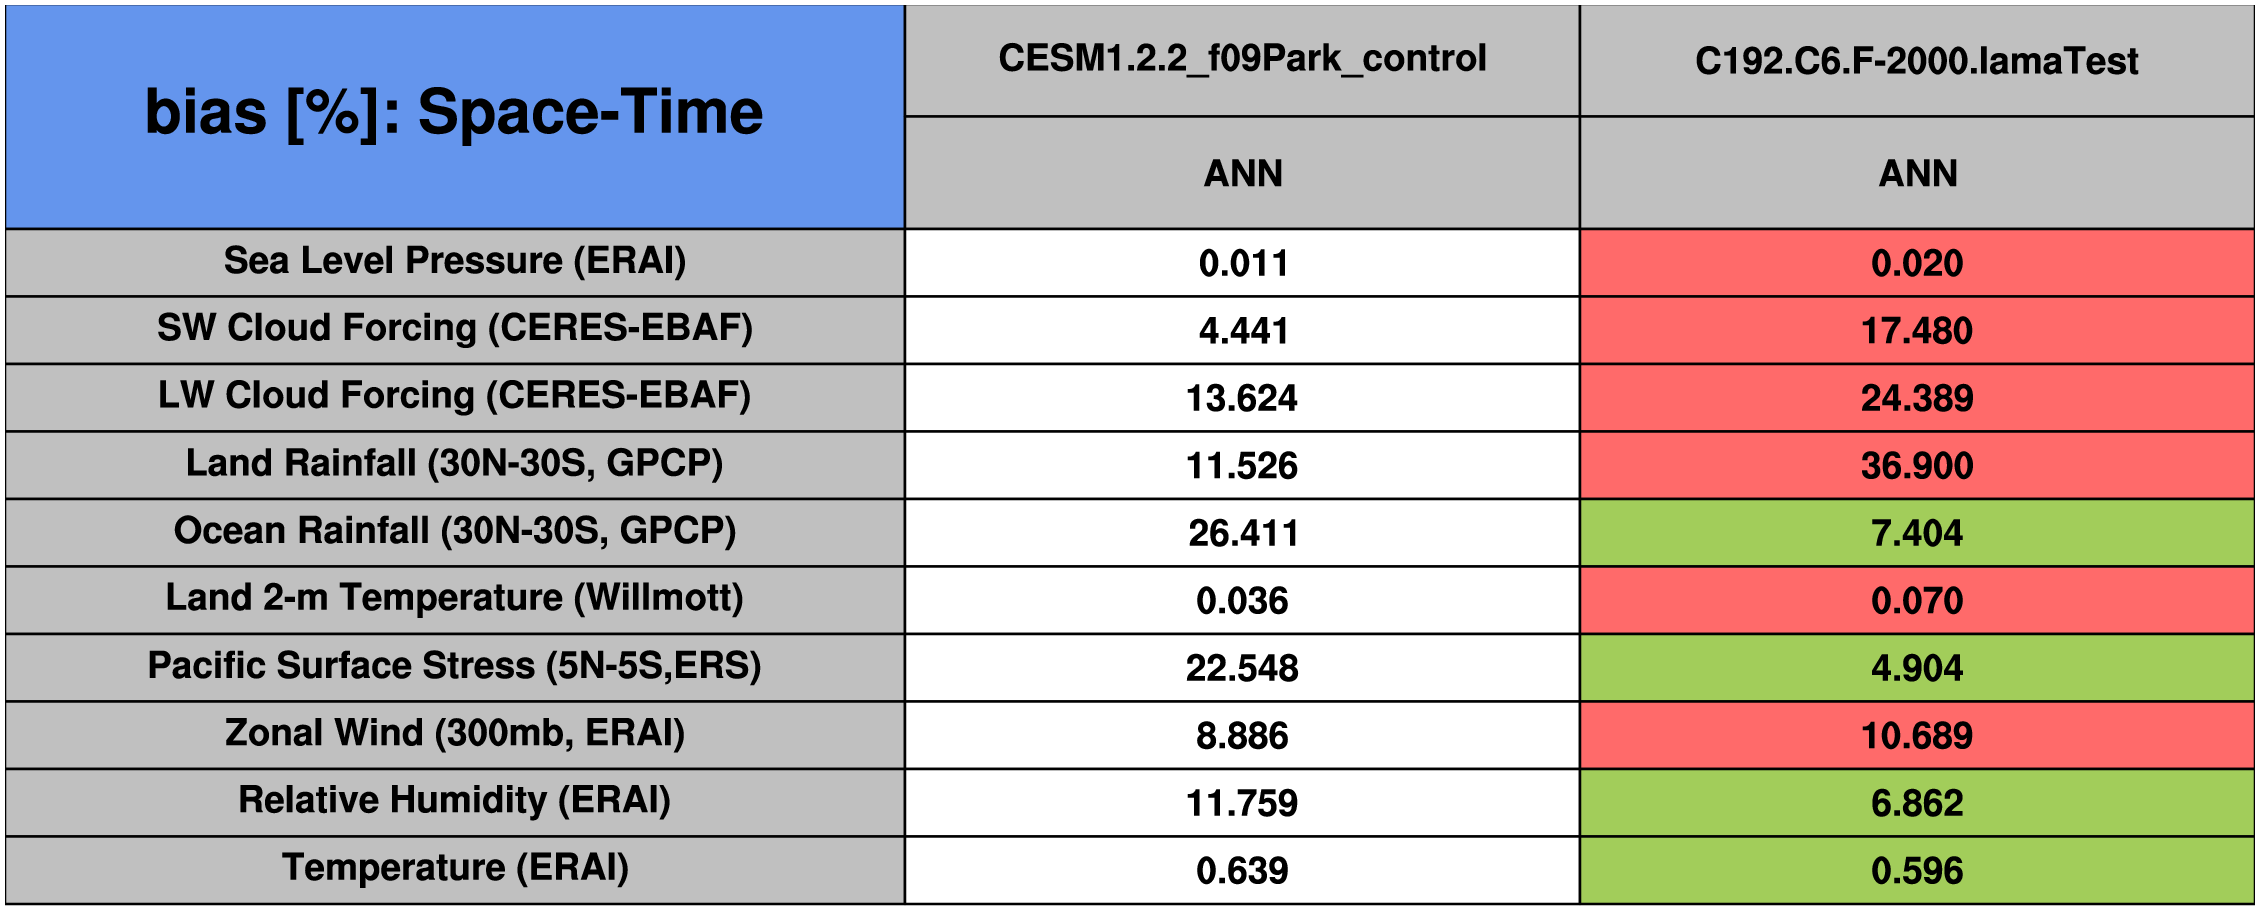Click the red cell with value 17.480

point(1916,330)
